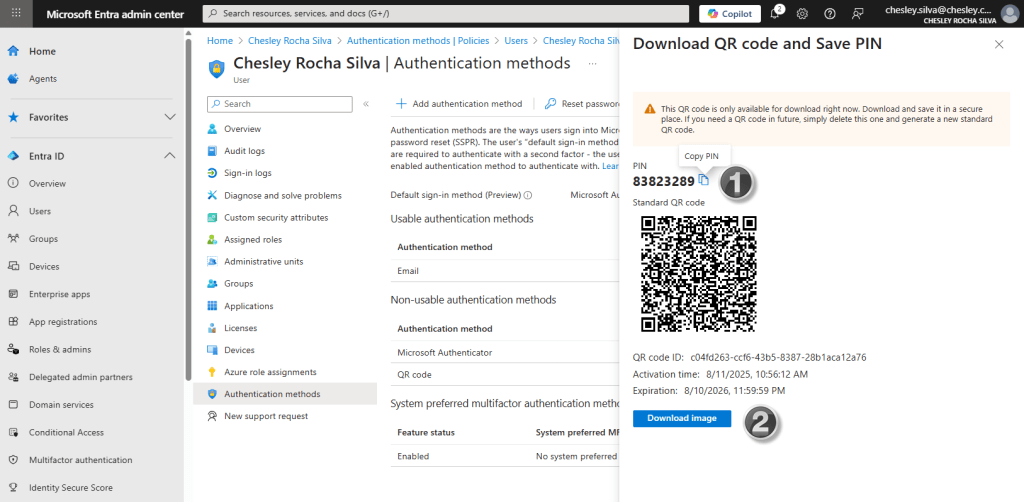Open the notifications bell icon
Screen dimensions: 1024x502
[775, 14]
